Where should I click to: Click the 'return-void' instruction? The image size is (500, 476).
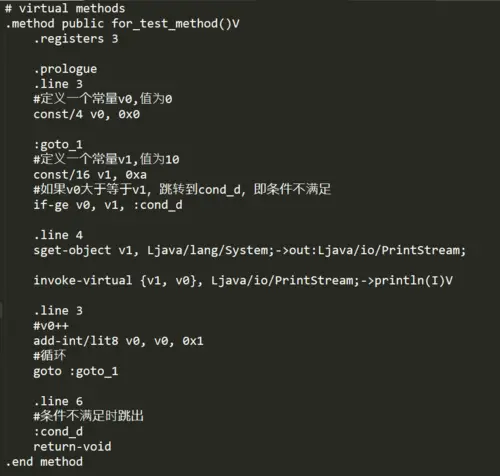pos(72,447)
